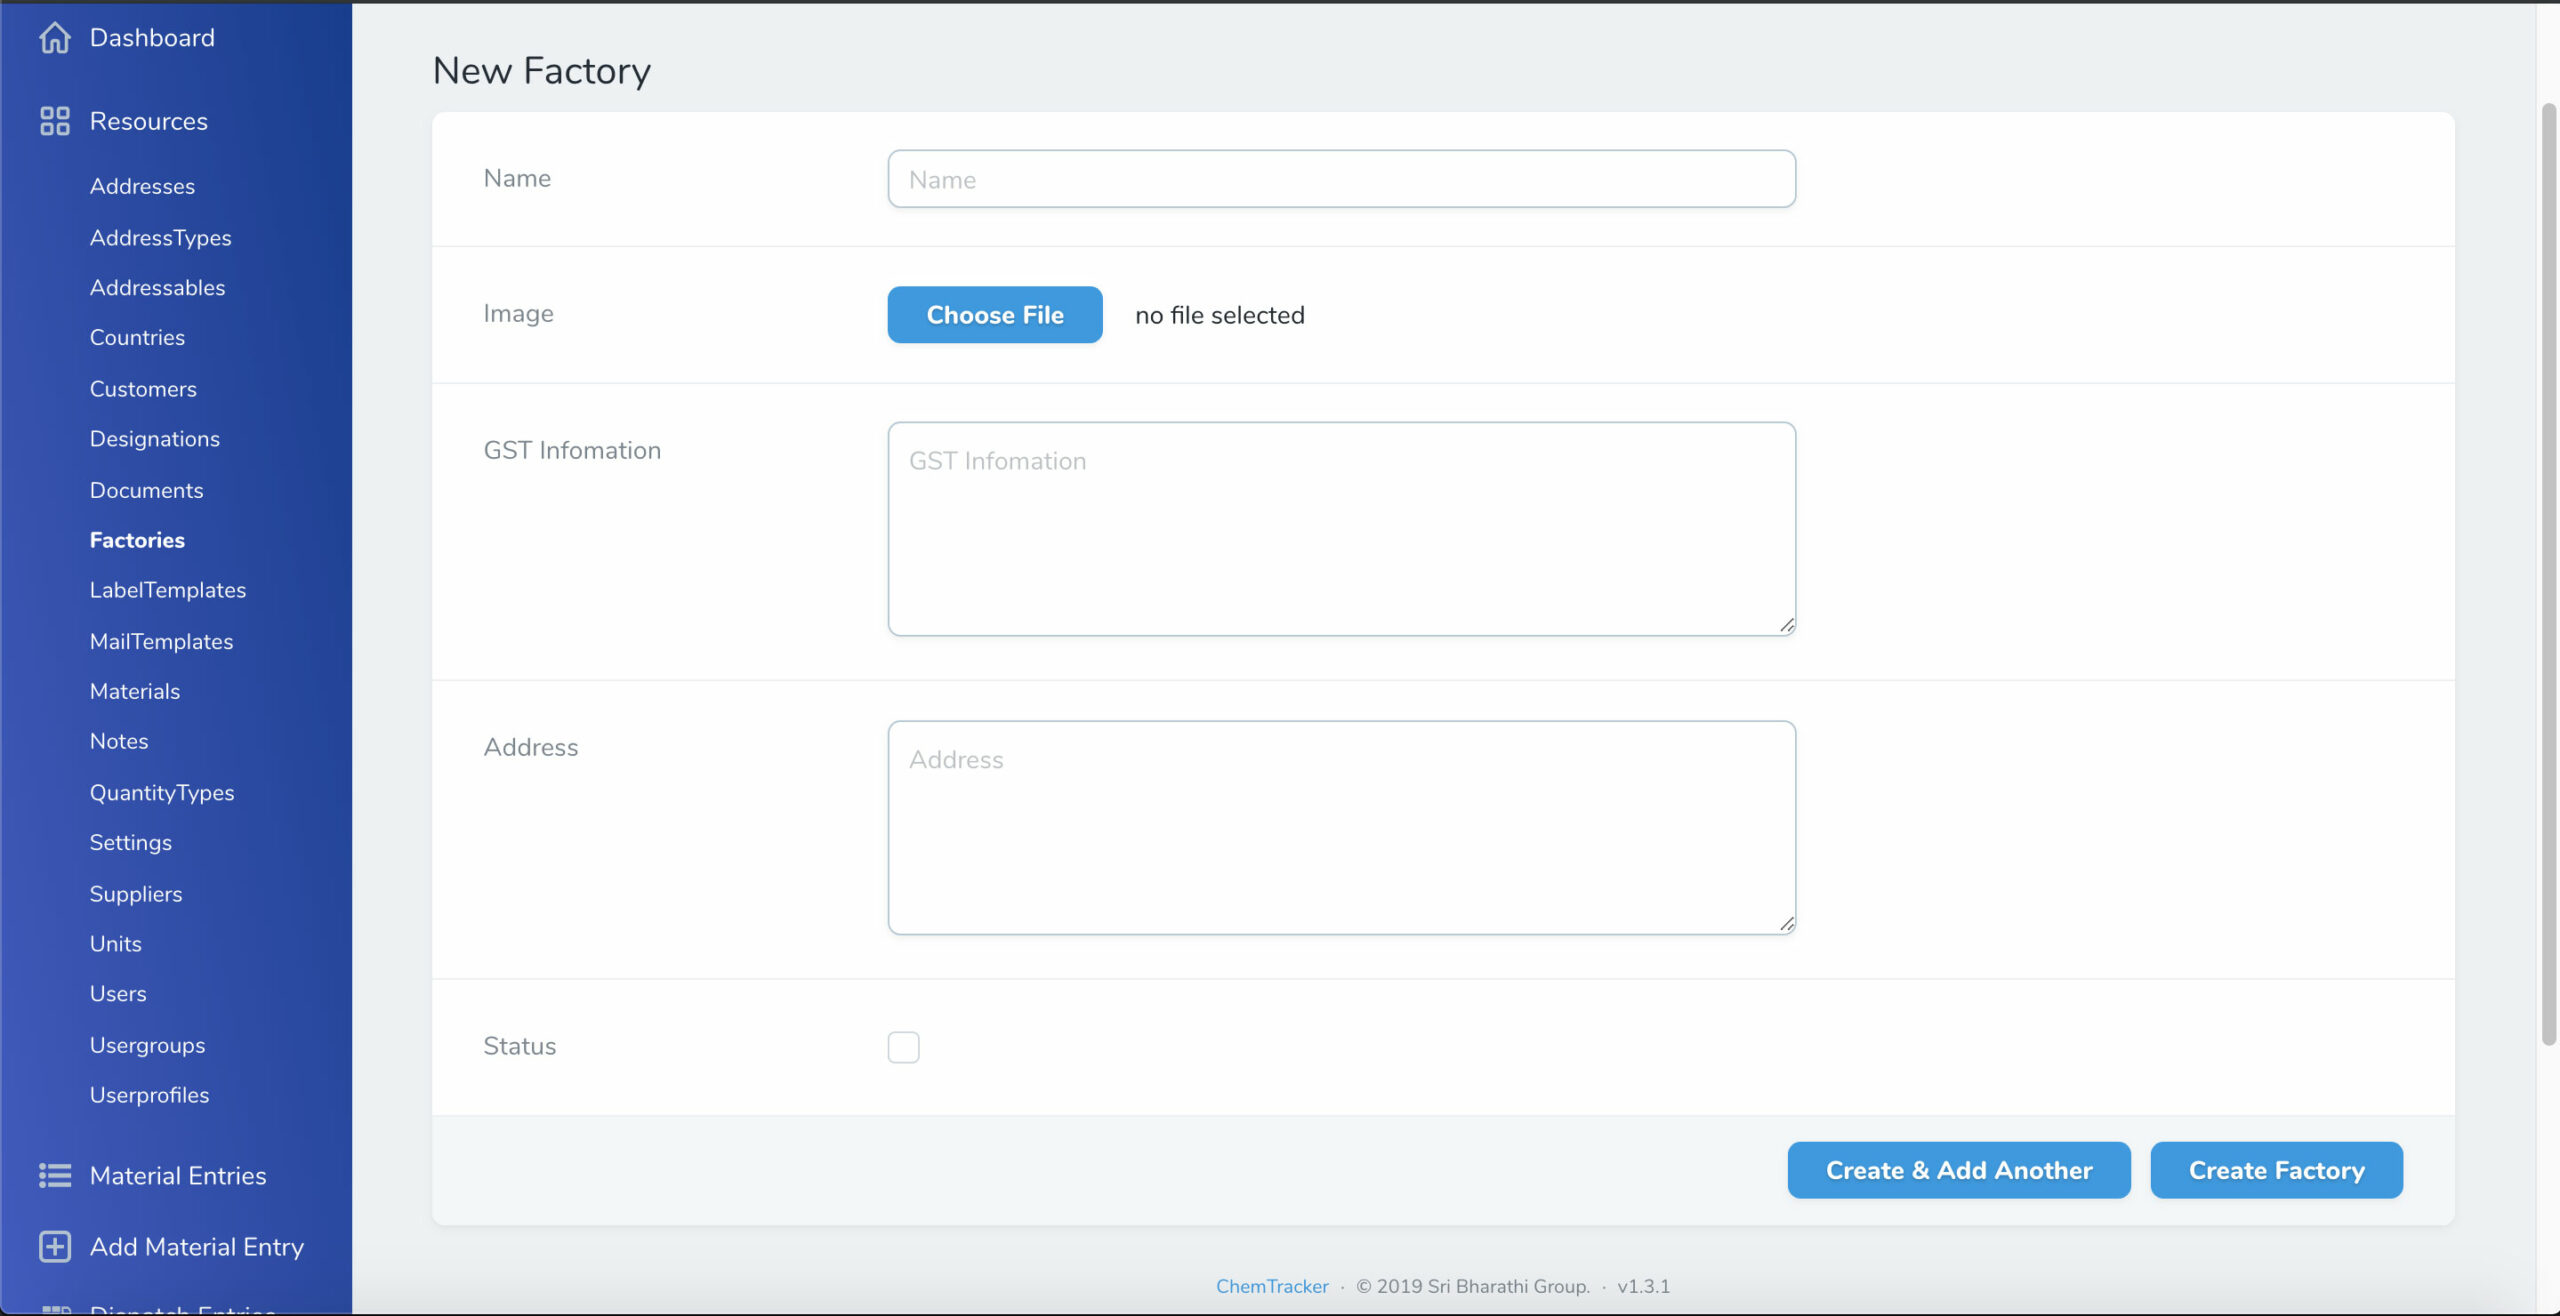Click inside the Address textarea
Viewport: 2560px width, 1316px height.
tap(1341, 828)
